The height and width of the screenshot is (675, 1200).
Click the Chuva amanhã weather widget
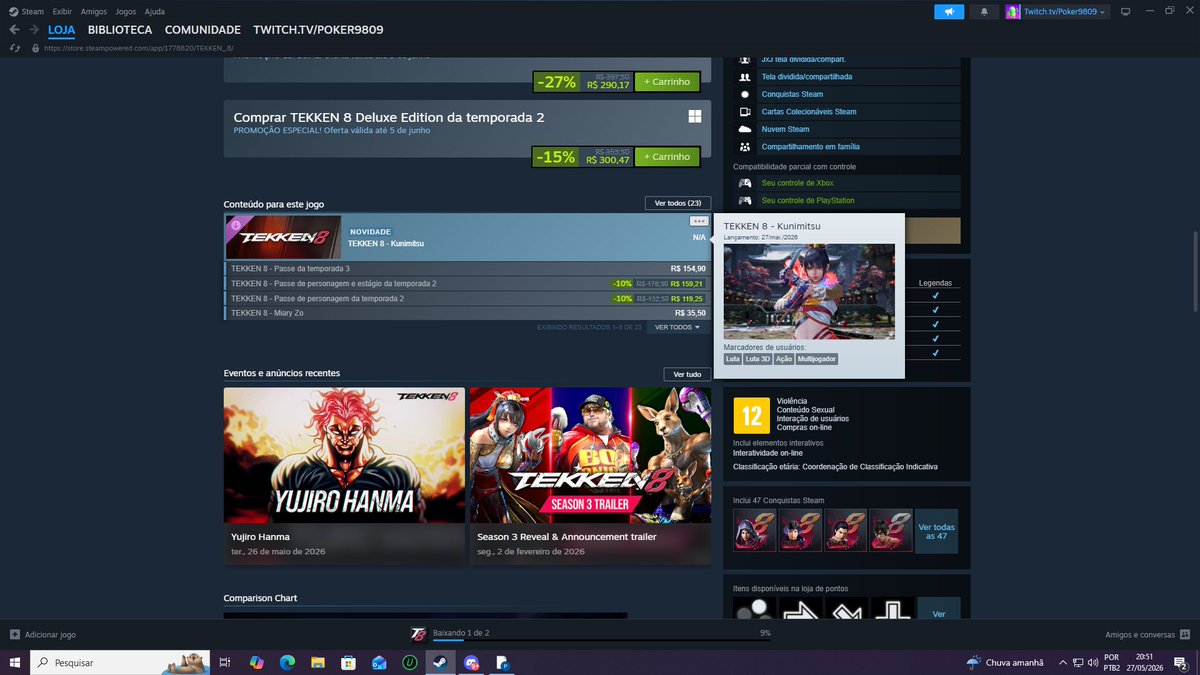coord(1004,662)
